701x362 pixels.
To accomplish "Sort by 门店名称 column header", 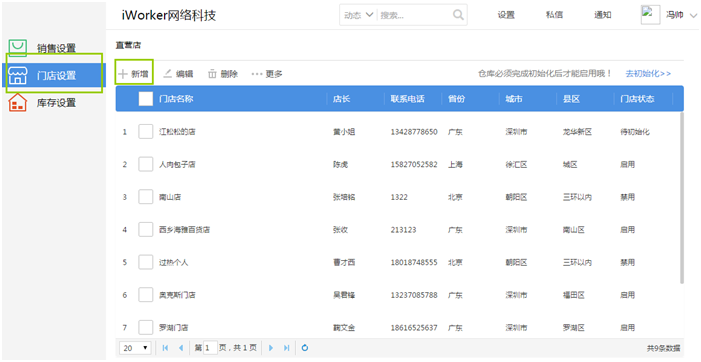I will 176,99.
